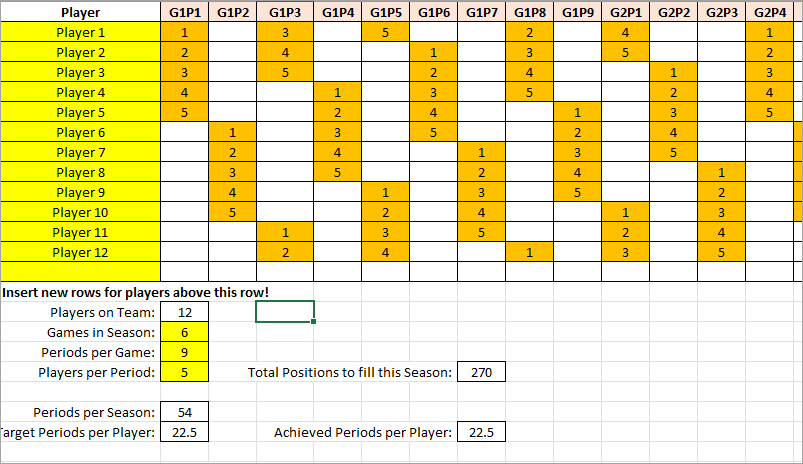Select the Target Periods per Player value
Screen dimensions: 803x464
point(184,432)
